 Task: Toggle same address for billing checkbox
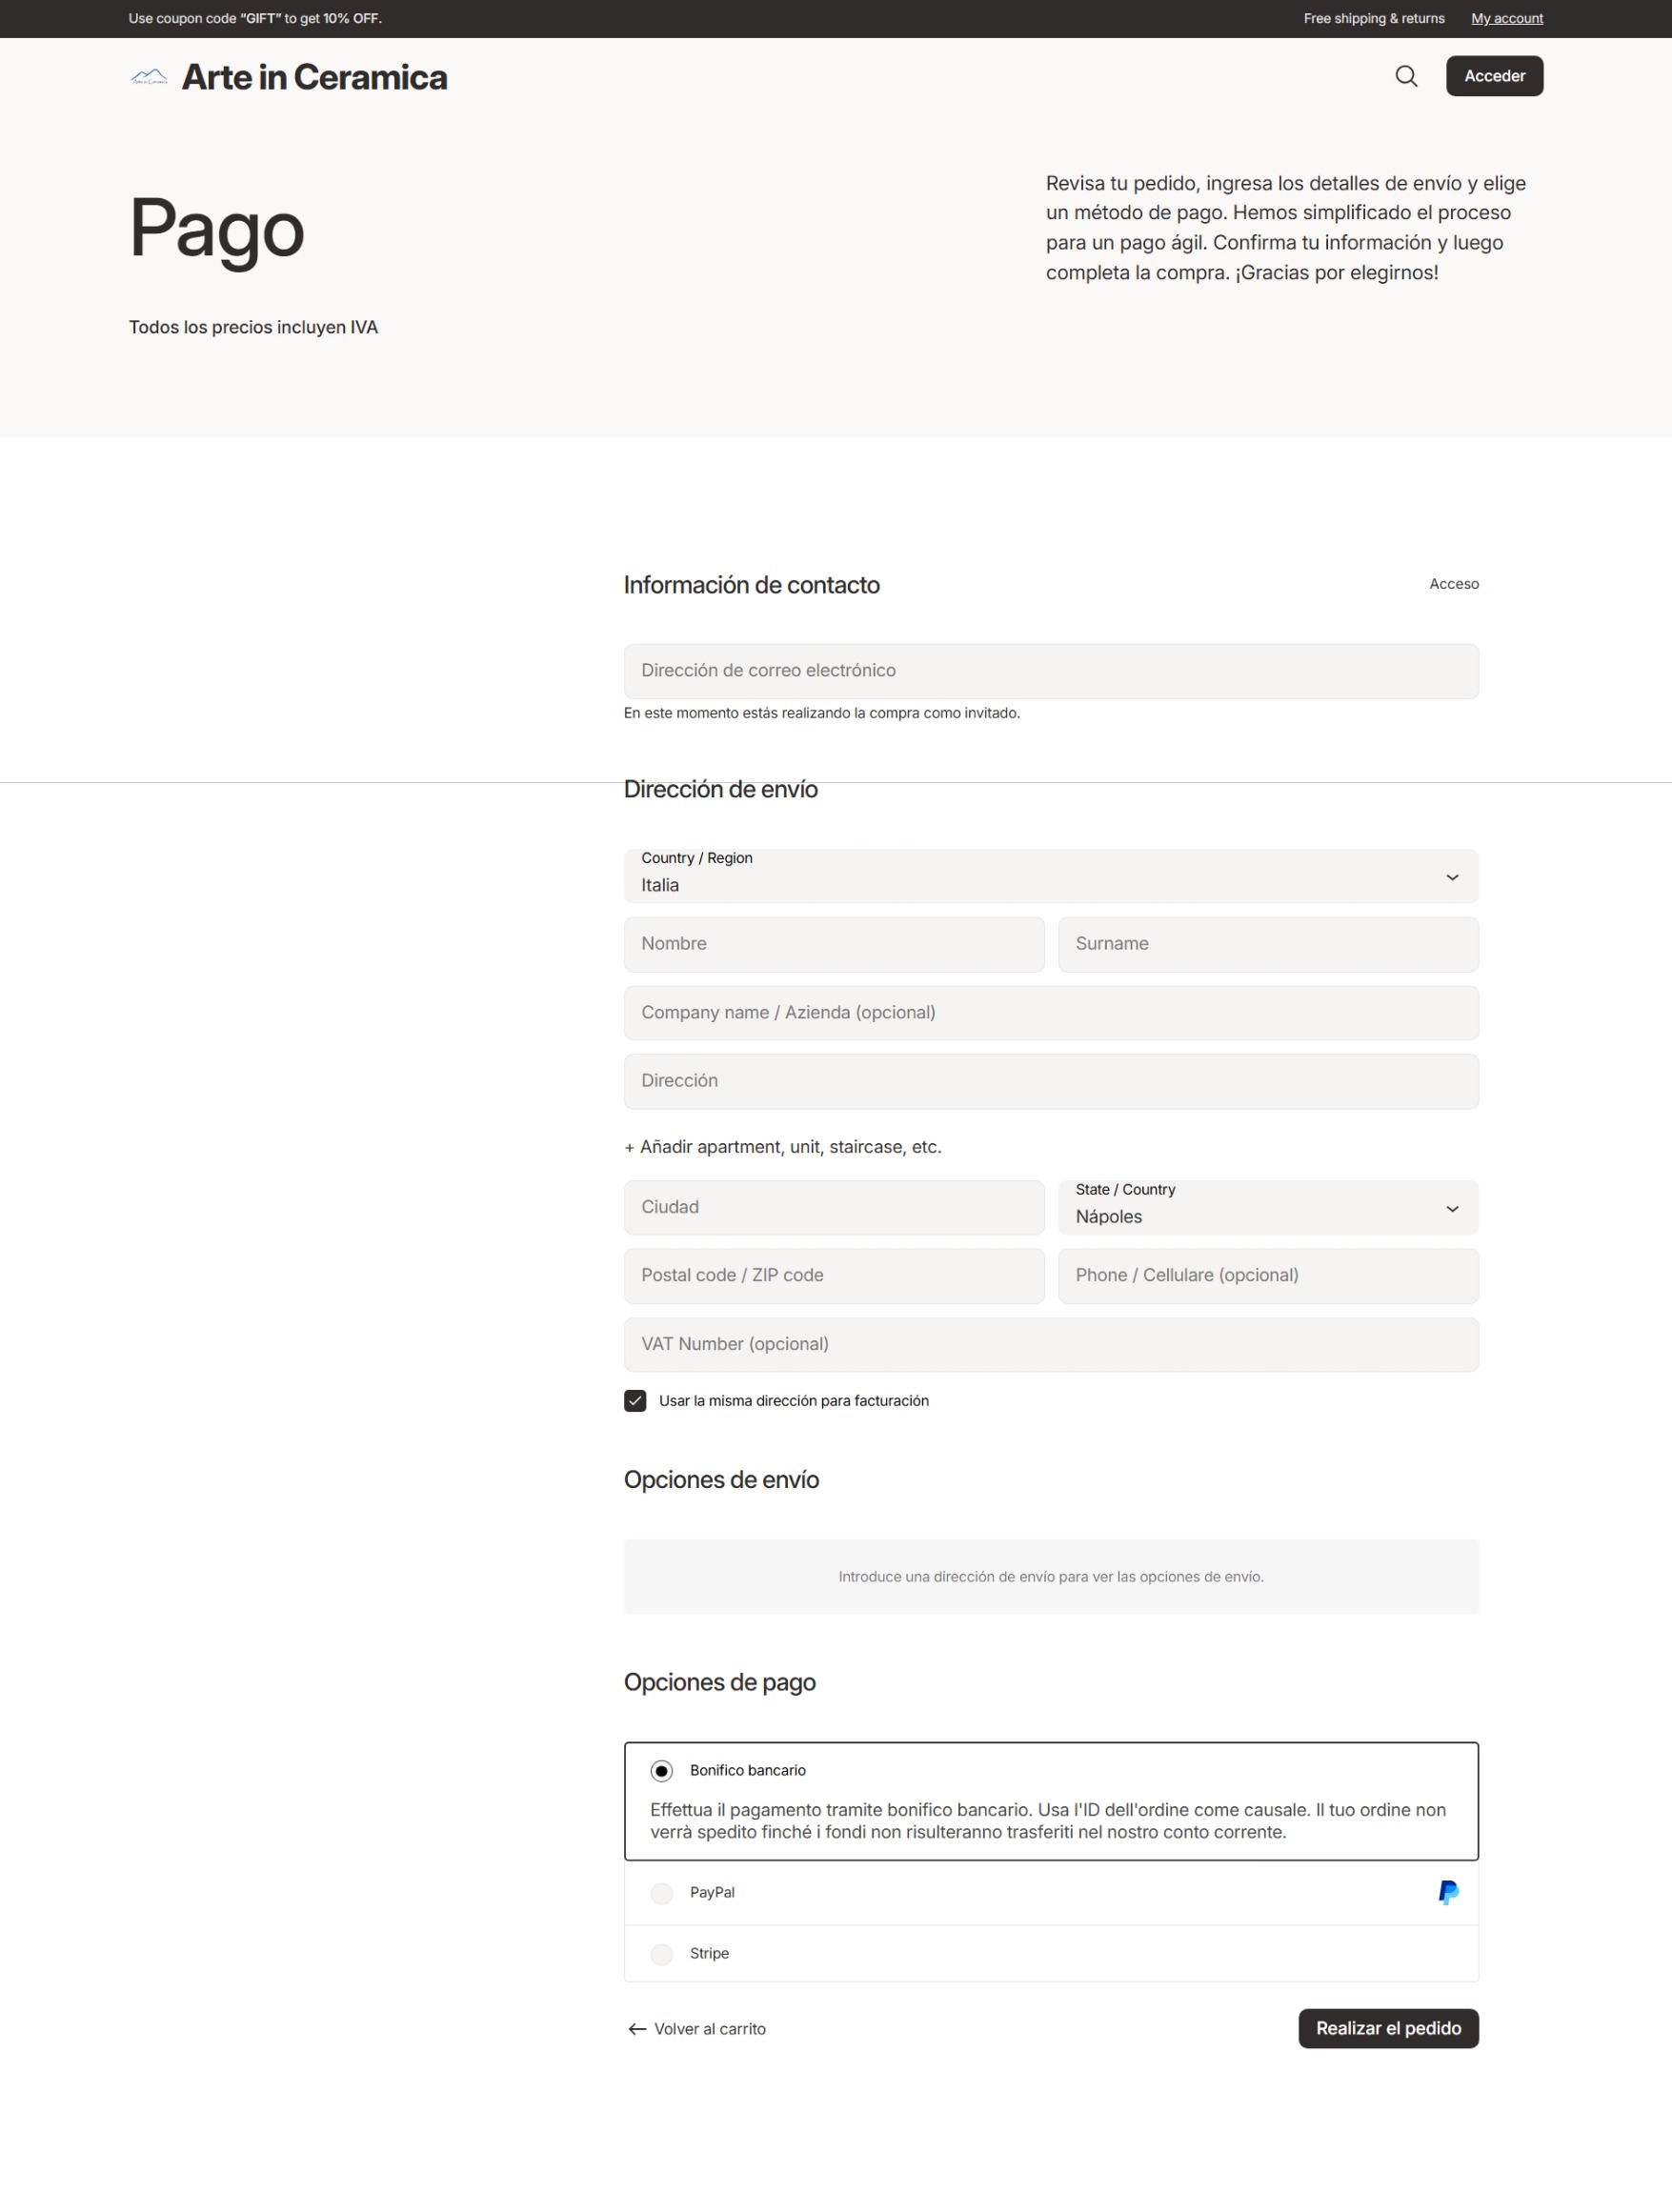pos(635,1401)
